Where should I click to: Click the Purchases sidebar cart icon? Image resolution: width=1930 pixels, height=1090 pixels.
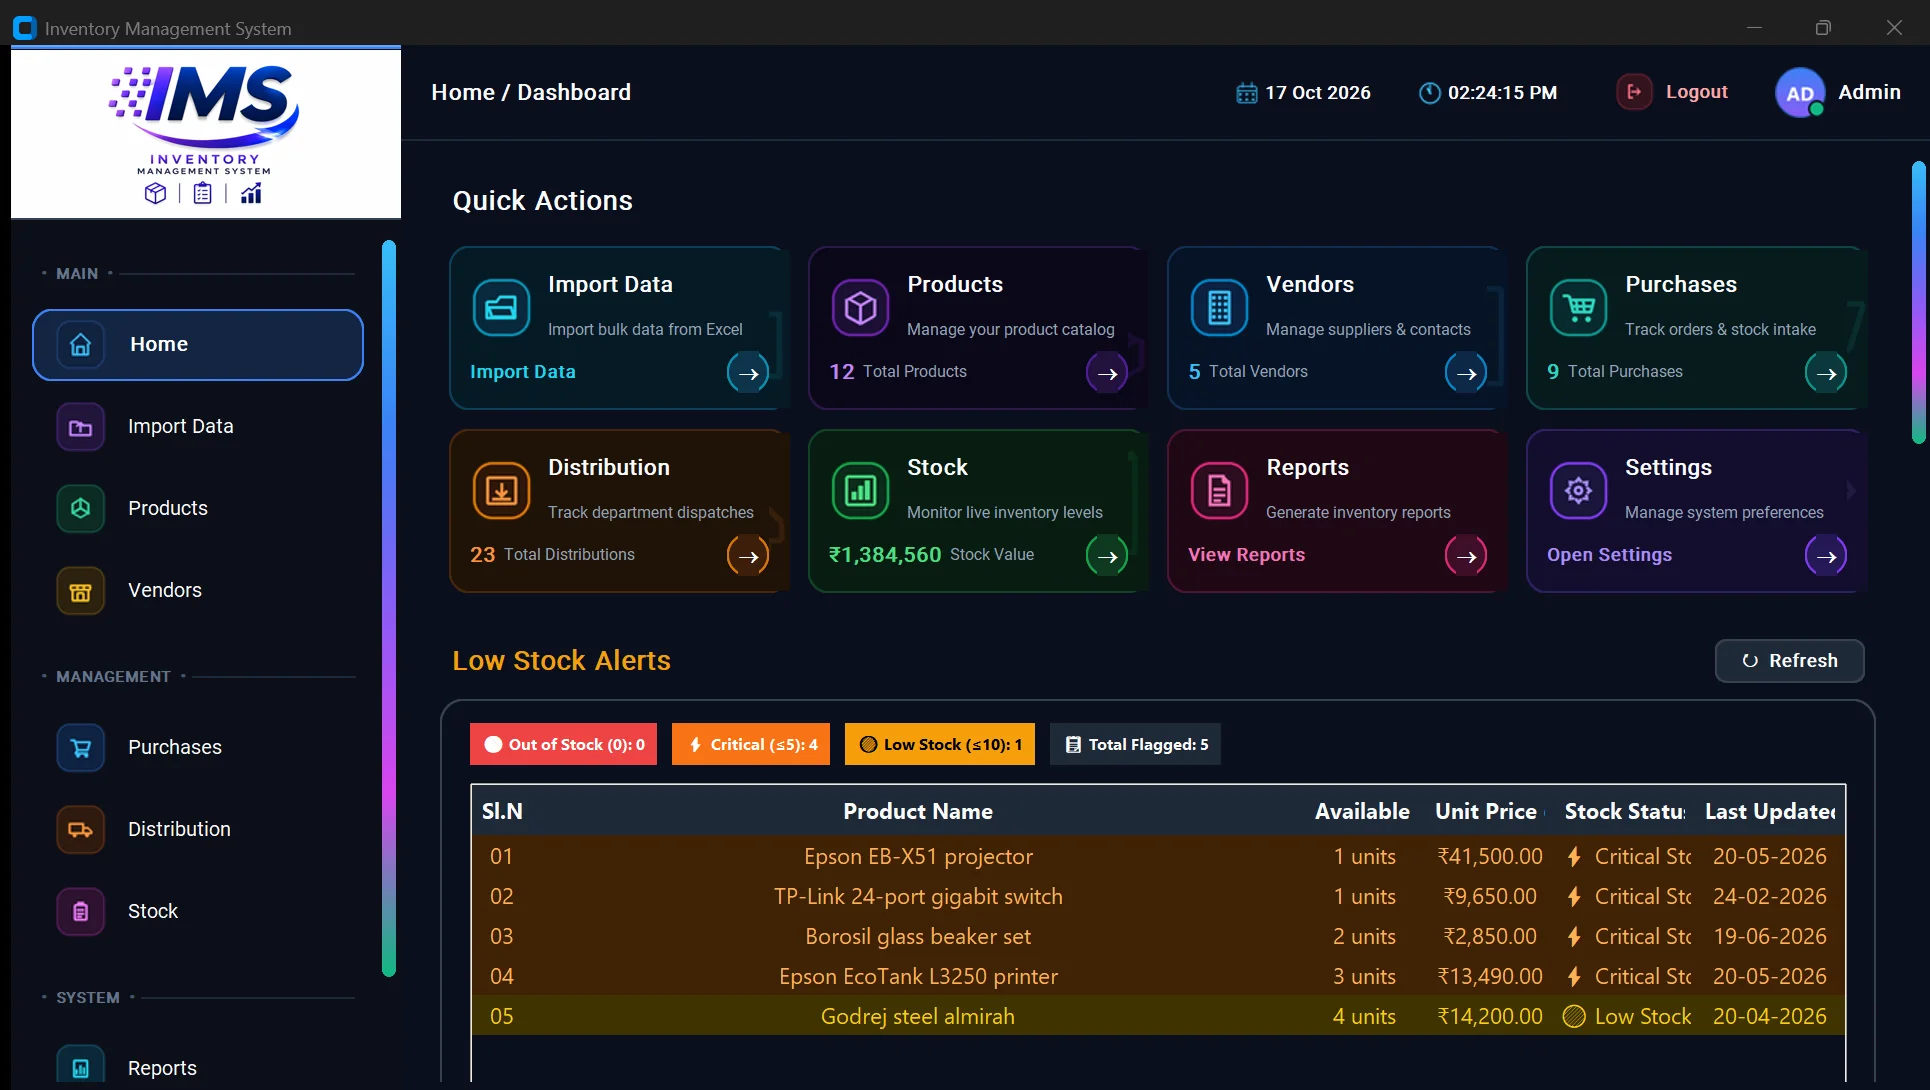click(80, 748)
